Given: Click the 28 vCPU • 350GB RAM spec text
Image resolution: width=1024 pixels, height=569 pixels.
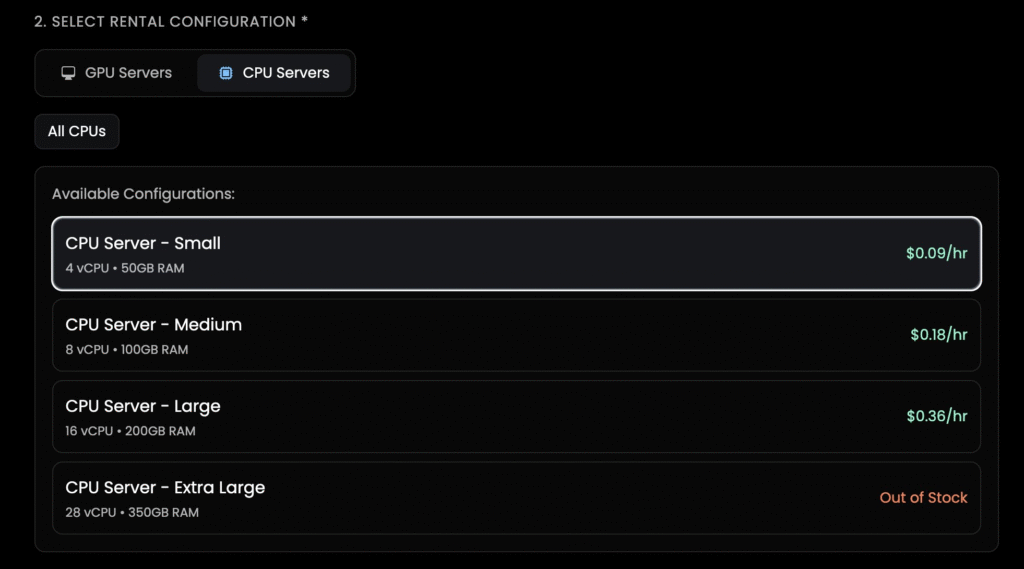Looking at the screenshot, I should (132, 512).
